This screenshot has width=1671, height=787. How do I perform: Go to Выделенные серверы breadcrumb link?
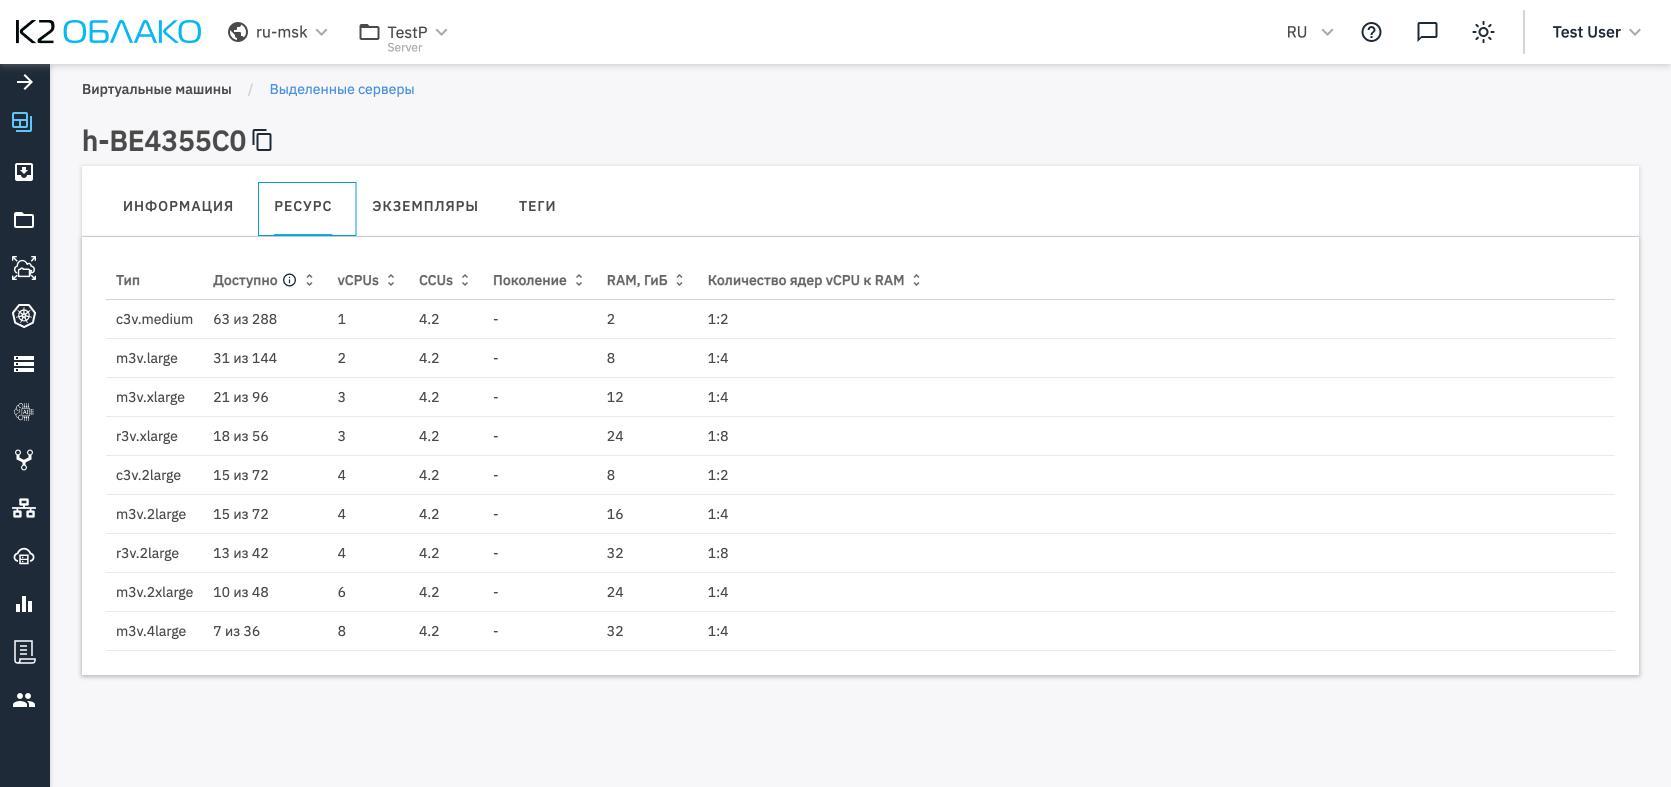[x=342, y=89]
